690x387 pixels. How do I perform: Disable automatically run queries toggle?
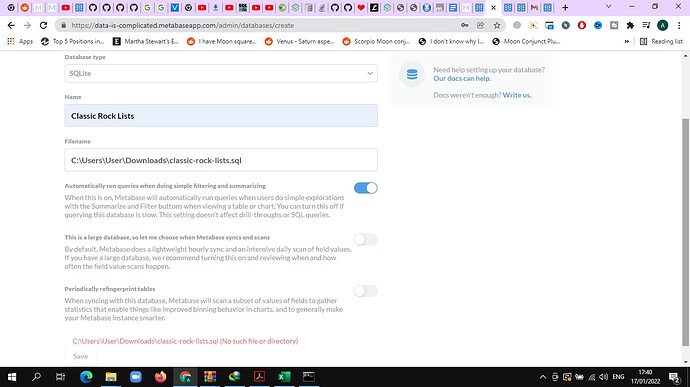point(366,188)
